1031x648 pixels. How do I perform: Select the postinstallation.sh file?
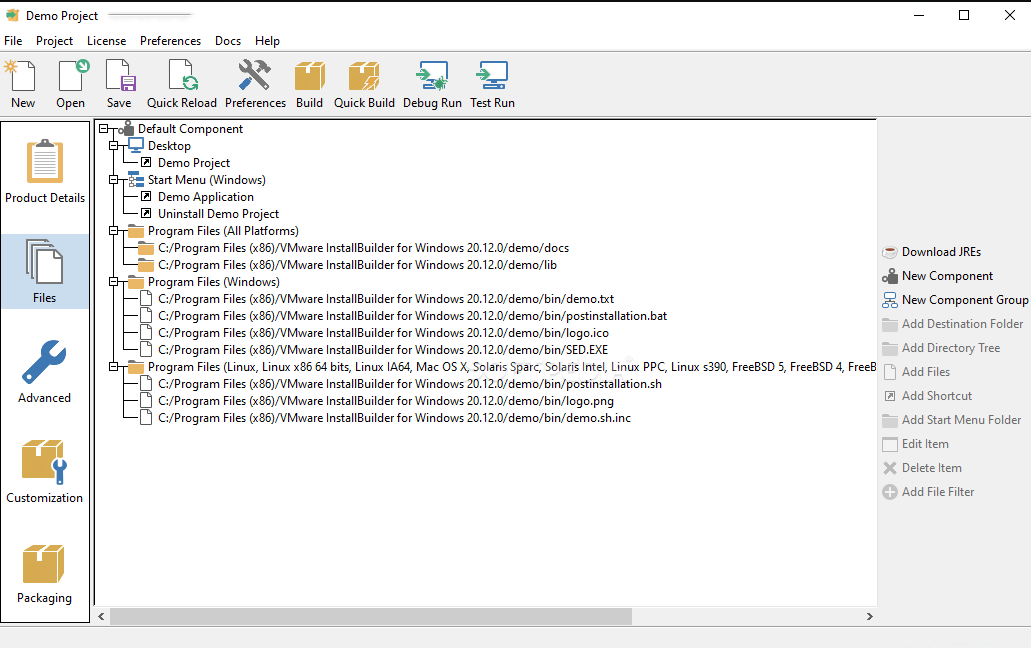pyautogui.click(x=410, y=384)
